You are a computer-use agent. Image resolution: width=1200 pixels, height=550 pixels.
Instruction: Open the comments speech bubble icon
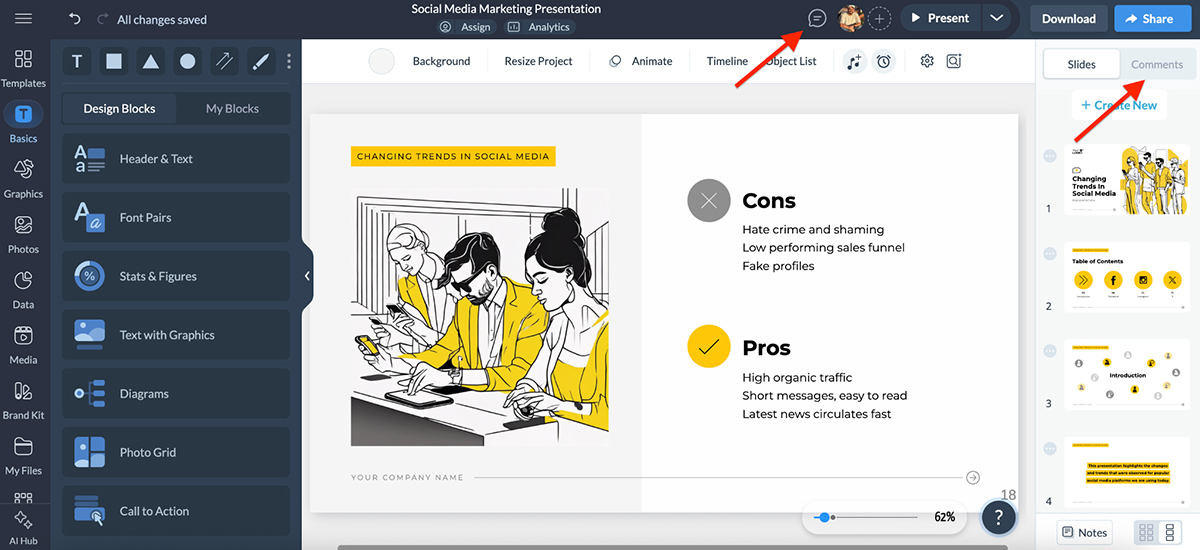coord(817,18)
